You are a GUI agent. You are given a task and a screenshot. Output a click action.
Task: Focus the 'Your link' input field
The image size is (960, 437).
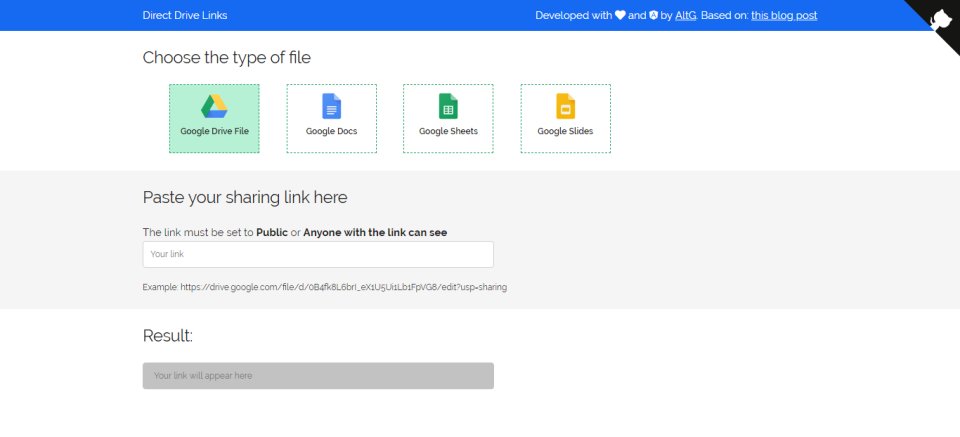(x=318, y=255)
